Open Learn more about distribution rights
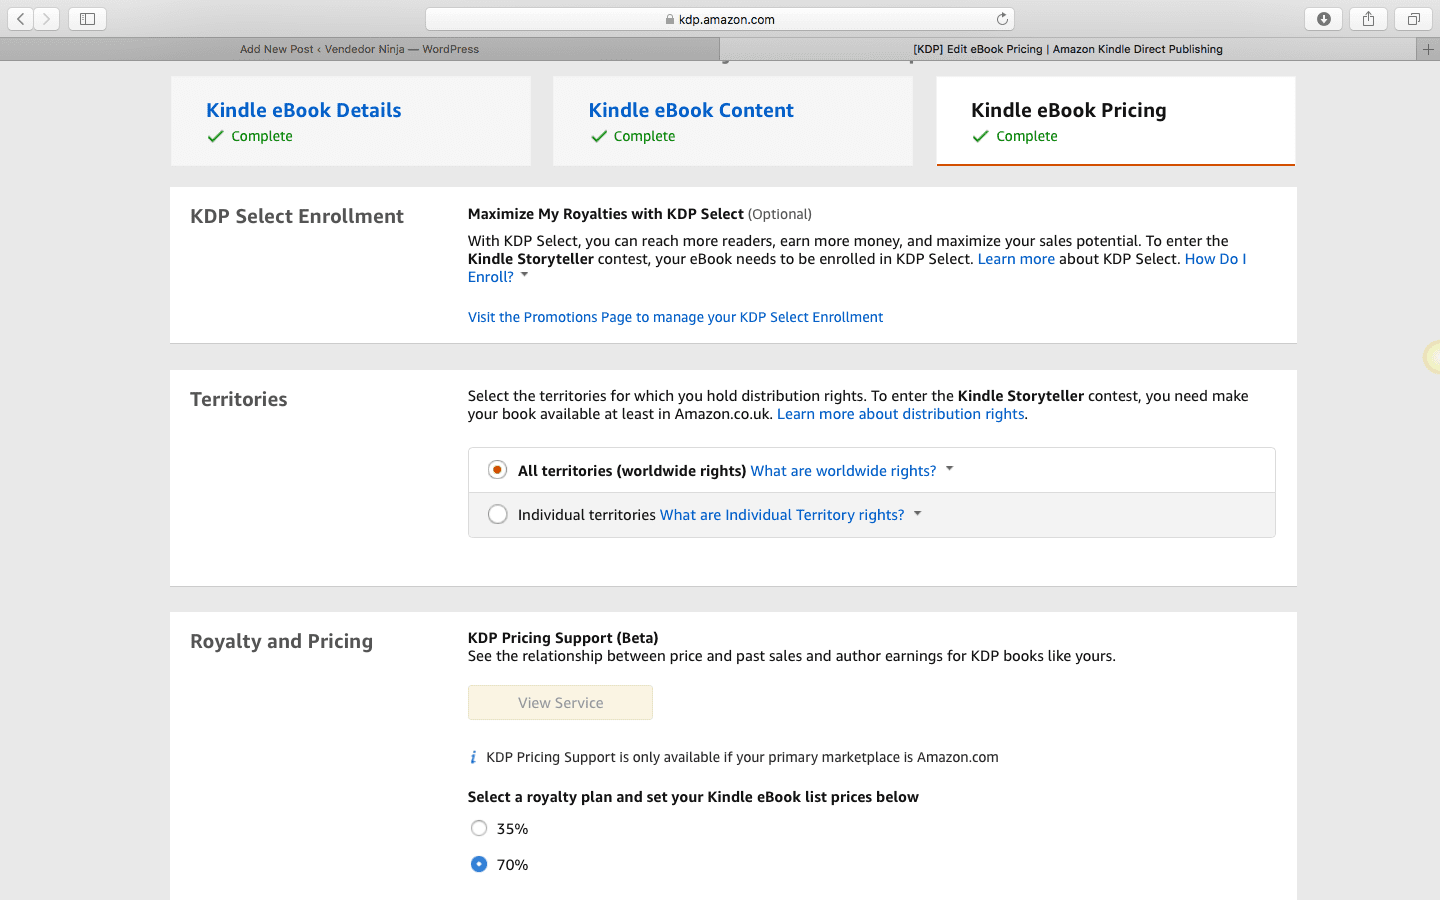 900,414
